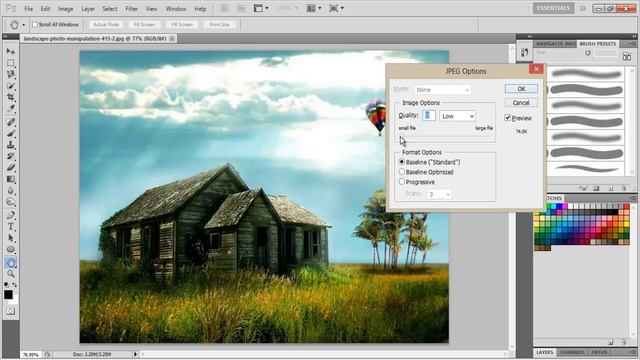Image resolution: width=640 pixels, height=360 pixels.
Task: Open the Hand tool preset picker arrow
Action: click(x=24, y=25)
